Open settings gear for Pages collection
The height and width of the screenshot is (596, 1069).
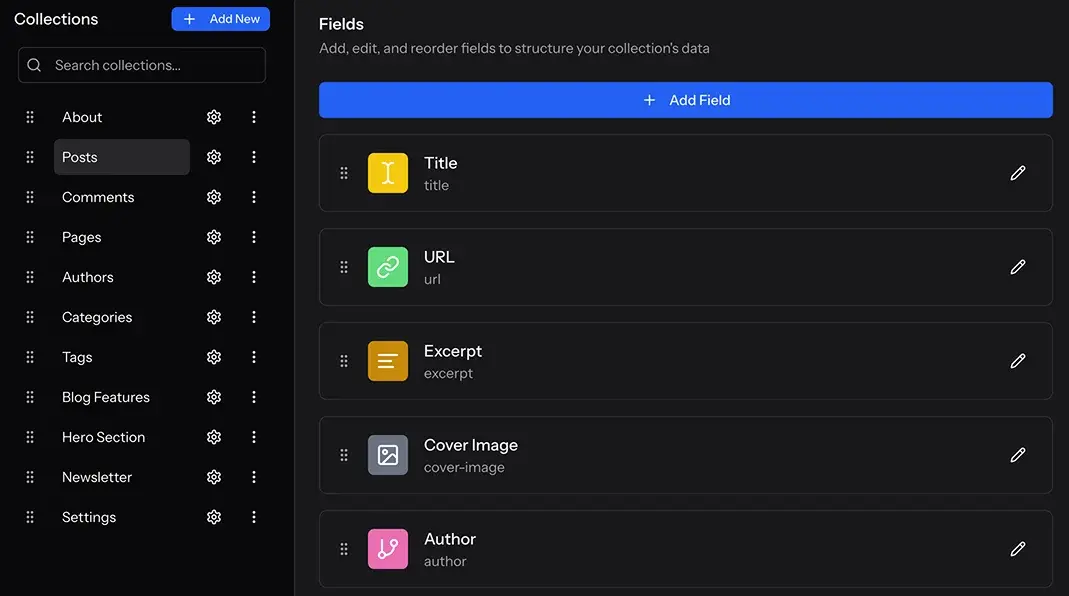click(x=214, y=237)
